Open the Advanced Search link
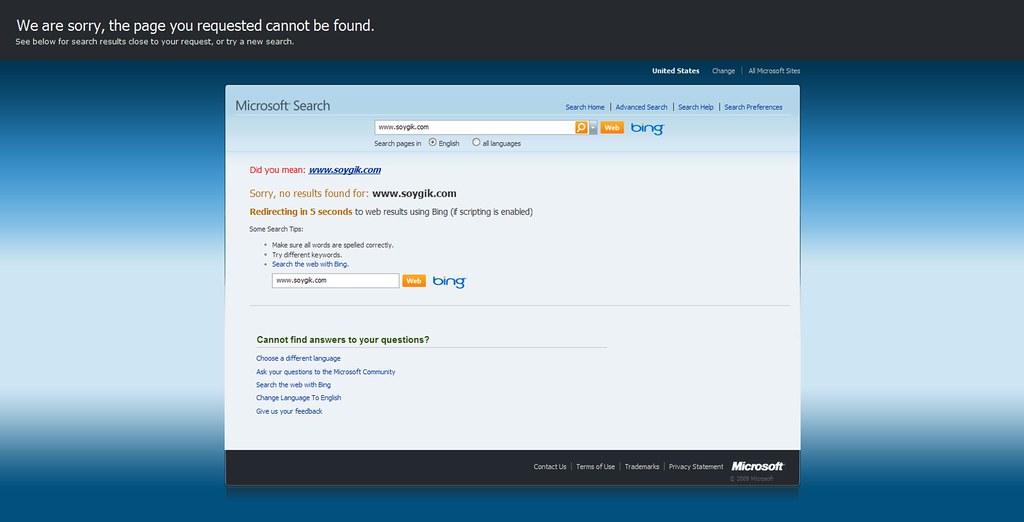Screen dimensions: 1024x522 641,107
